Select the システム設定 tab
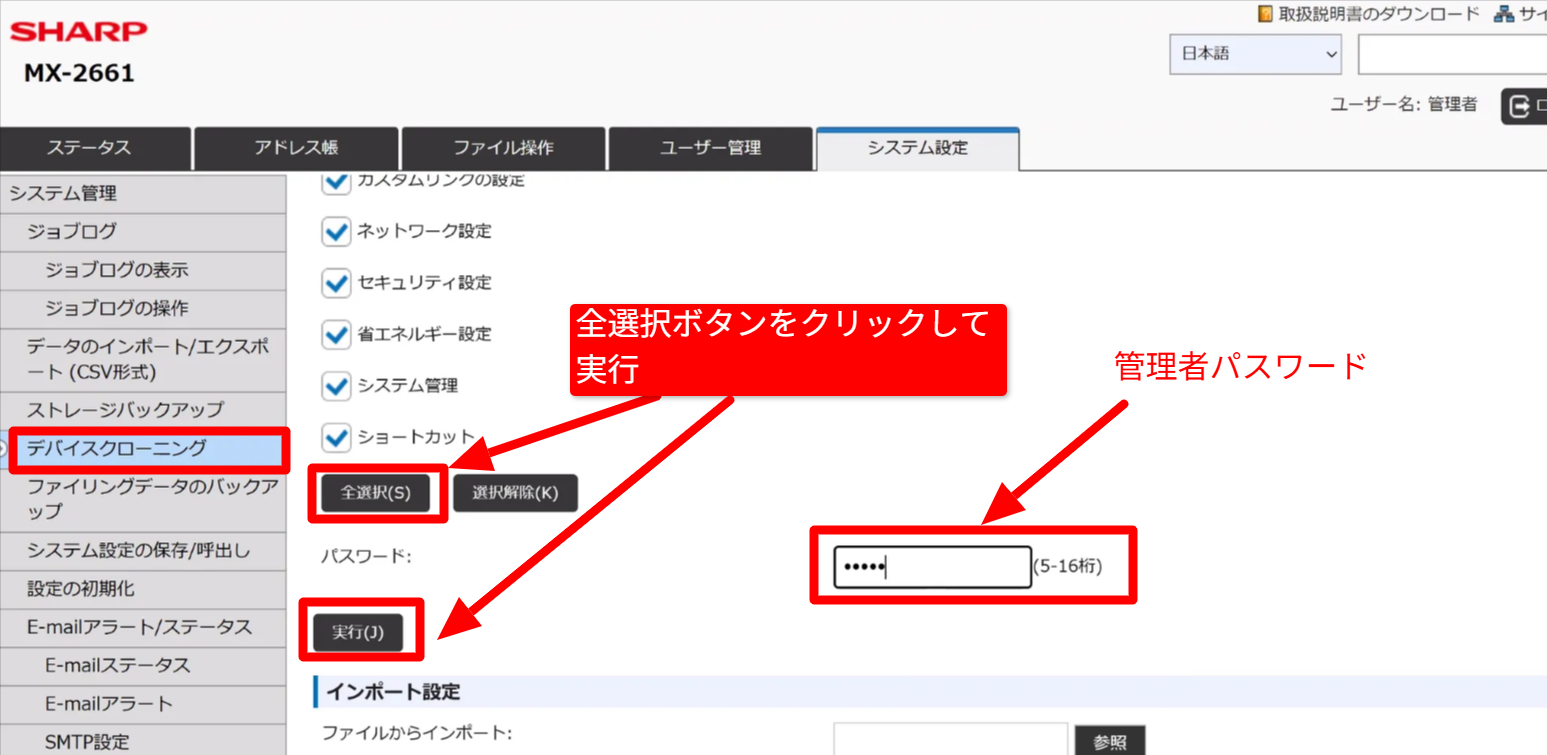The height and width of the screenshot is (755, 1547). (918, 148)
